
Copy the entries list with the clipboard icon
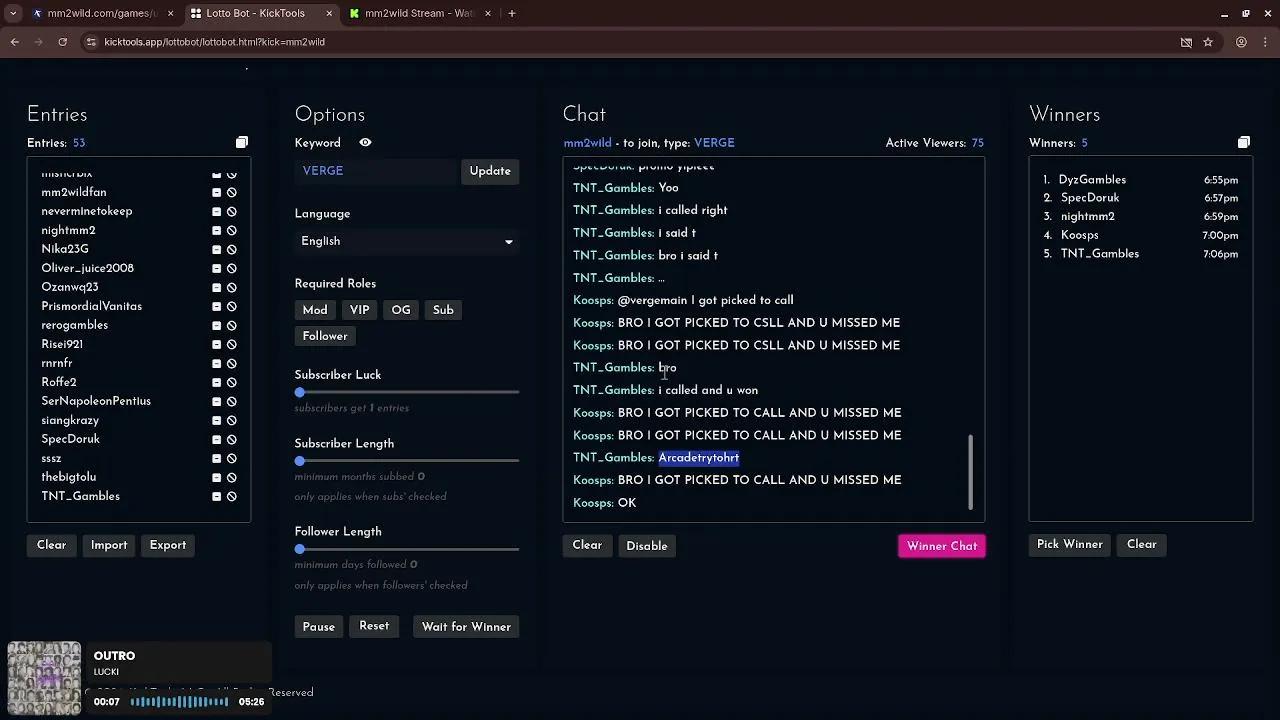click(x=242, y=143)
